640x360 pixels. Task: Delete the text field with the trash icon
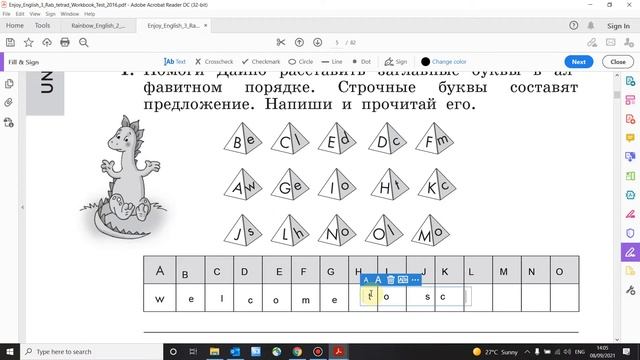391,280
